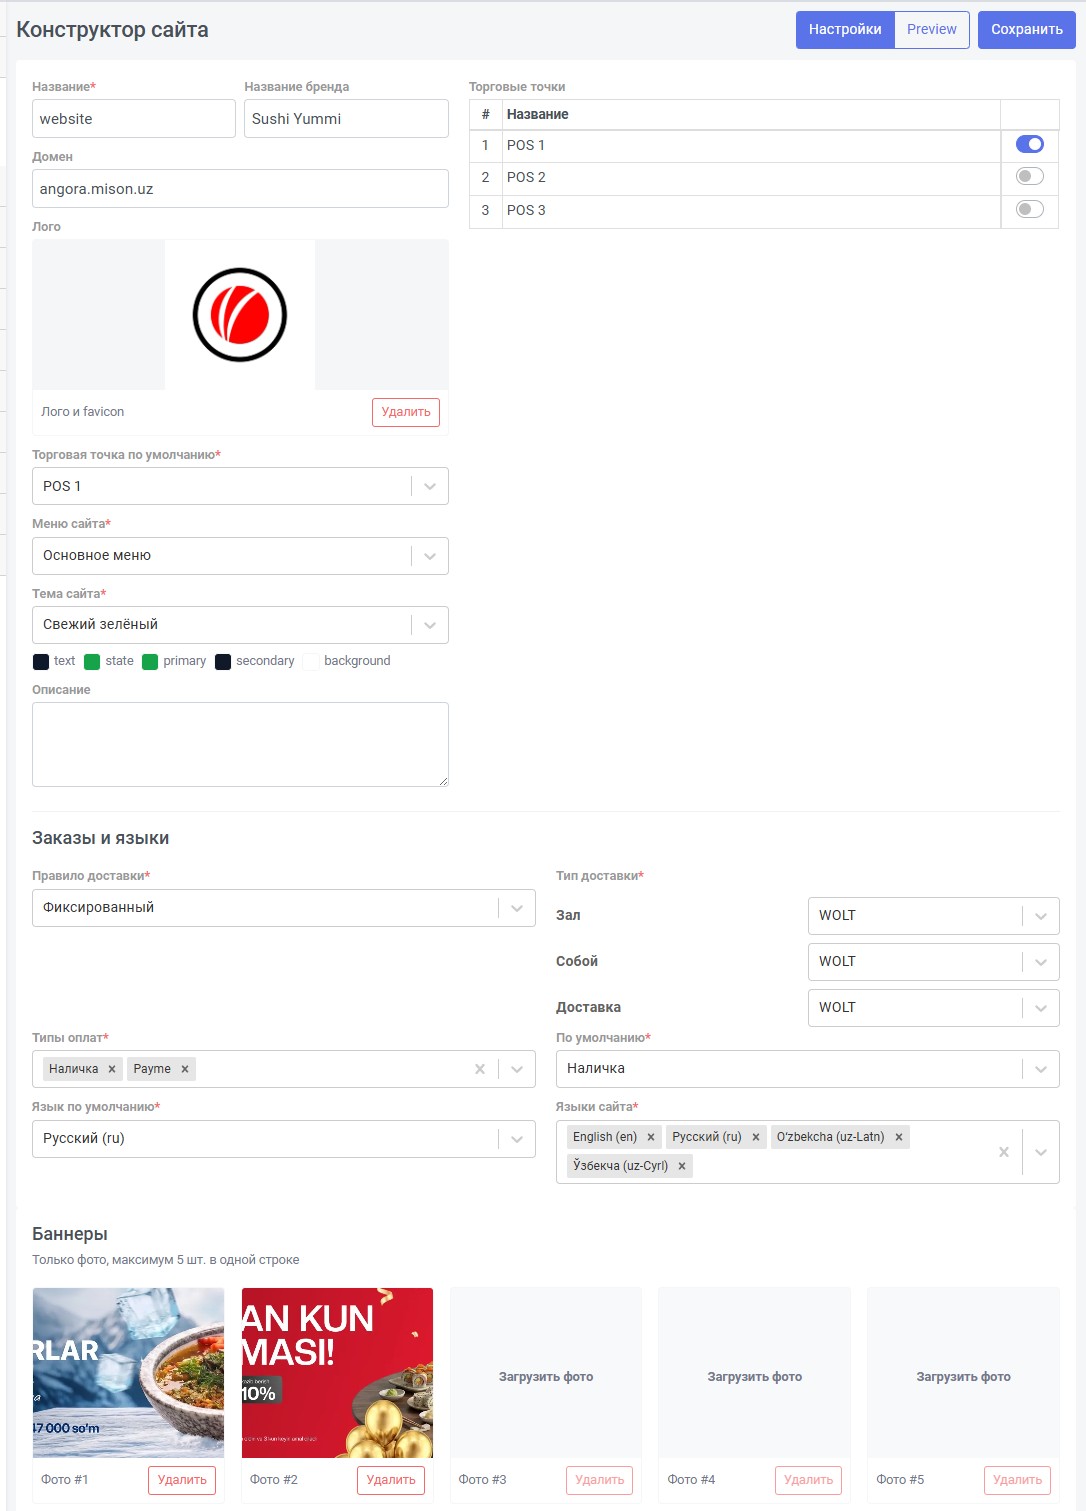This screenshot has width=1086, height=1511.
Task: Remove O'zbekcha (uz-Latn) language tag
Action: (x=899, y=1137)
